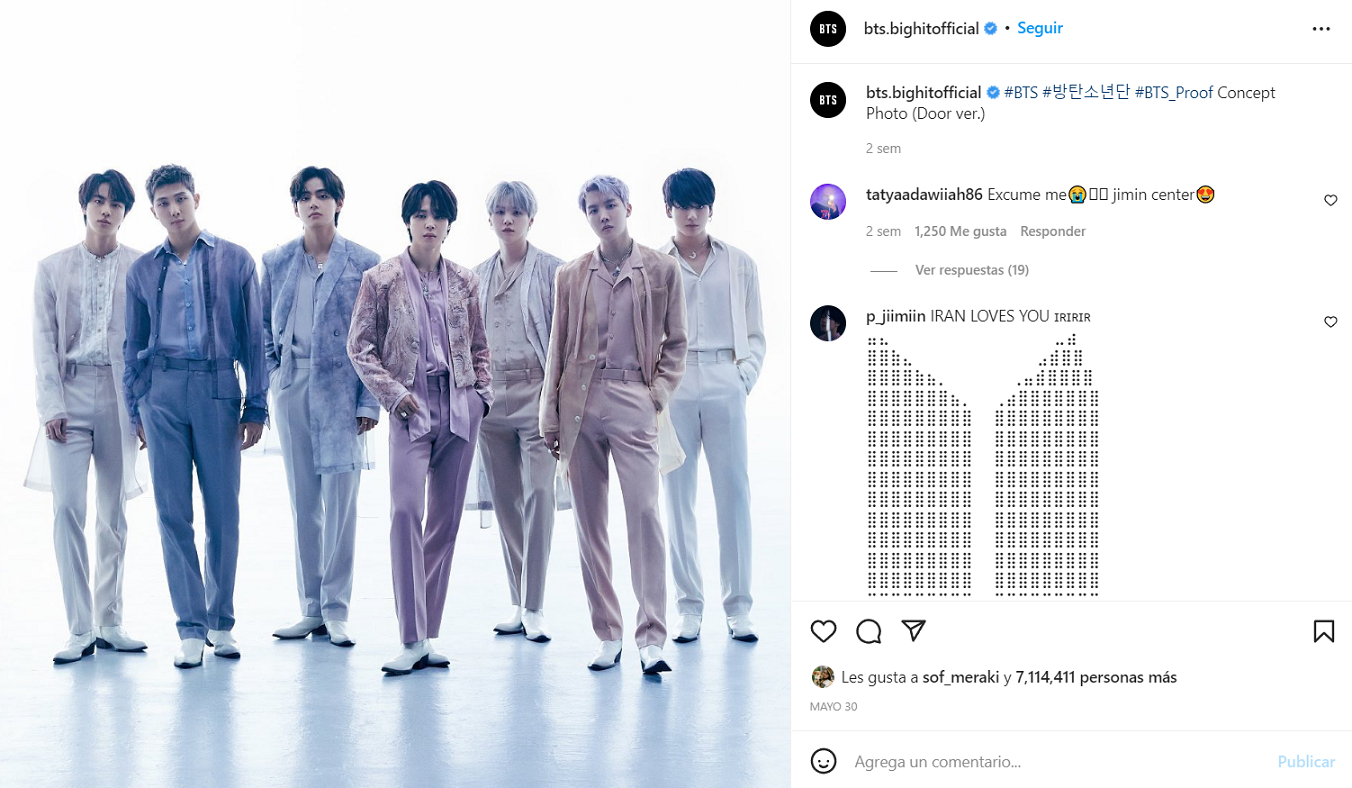Open comments with the speech bubble icon
The height and width of the screenshot is (788, 1352).
point(869,631)
